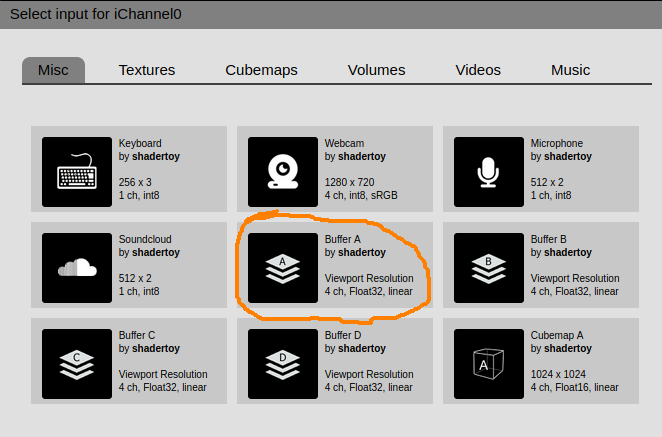This screenshot has width=662, height=437.
Task: Switch to the Misc tab
Action: click(x=53, y=70)
